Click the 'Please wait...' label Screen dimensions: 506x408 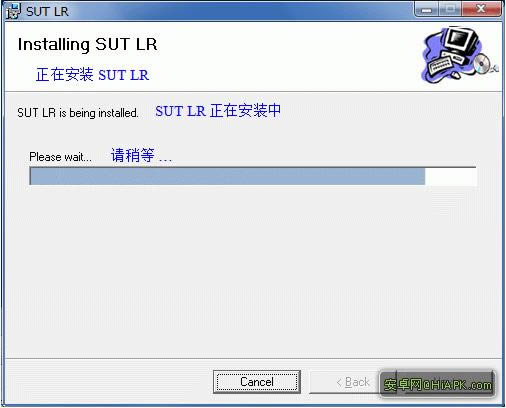click(x=60, y=157)
